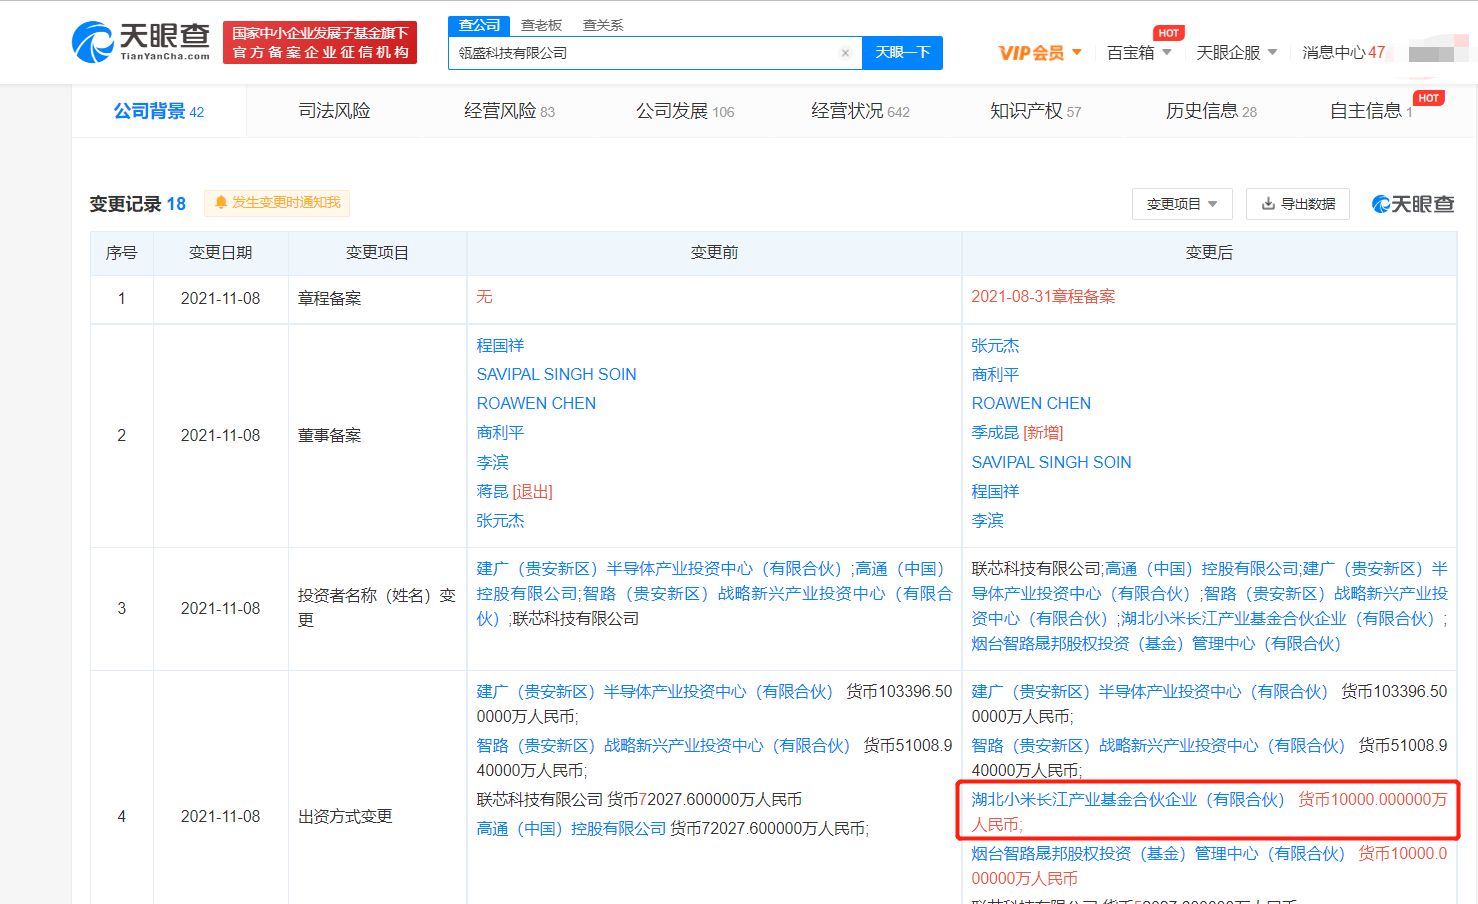Open the 司法风险 tab
Image resolution: width=1478 pixels, height=904 pixels.
pyautogui.click(x=334, y=111)
